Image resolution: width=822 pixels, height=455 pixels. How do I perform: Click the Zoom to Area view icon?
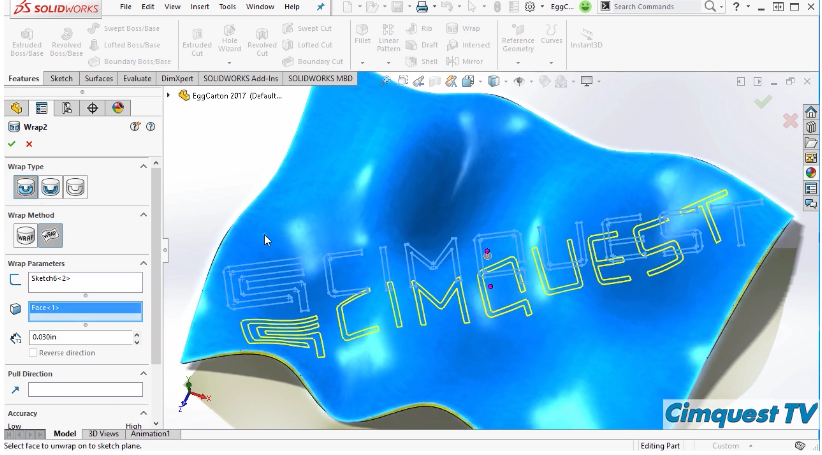click(x=403, y=81)
